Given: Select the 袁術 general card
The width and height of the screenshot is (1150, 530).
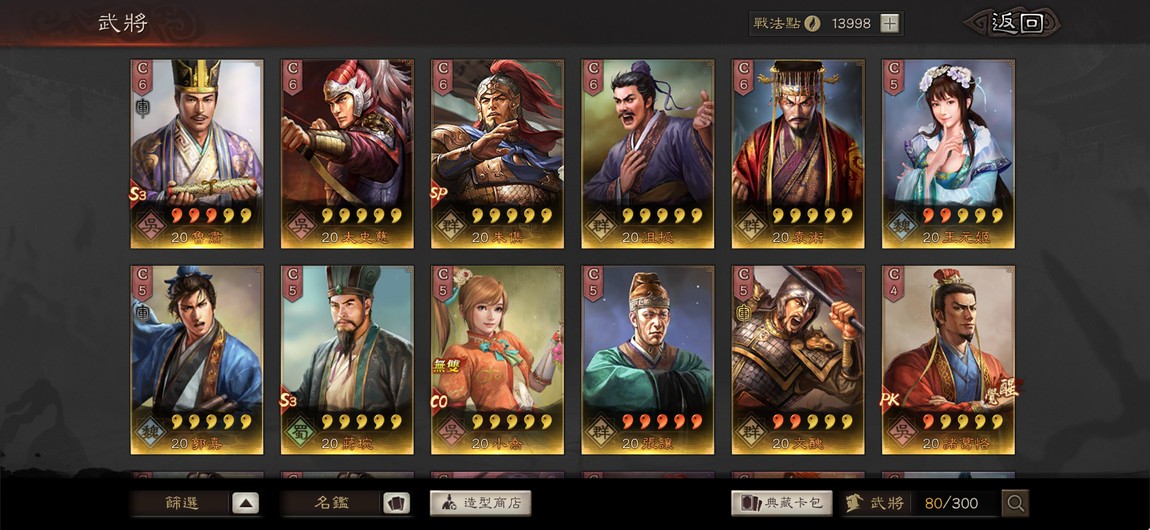Looking at the screenshot, I should [x=798, y=153].
